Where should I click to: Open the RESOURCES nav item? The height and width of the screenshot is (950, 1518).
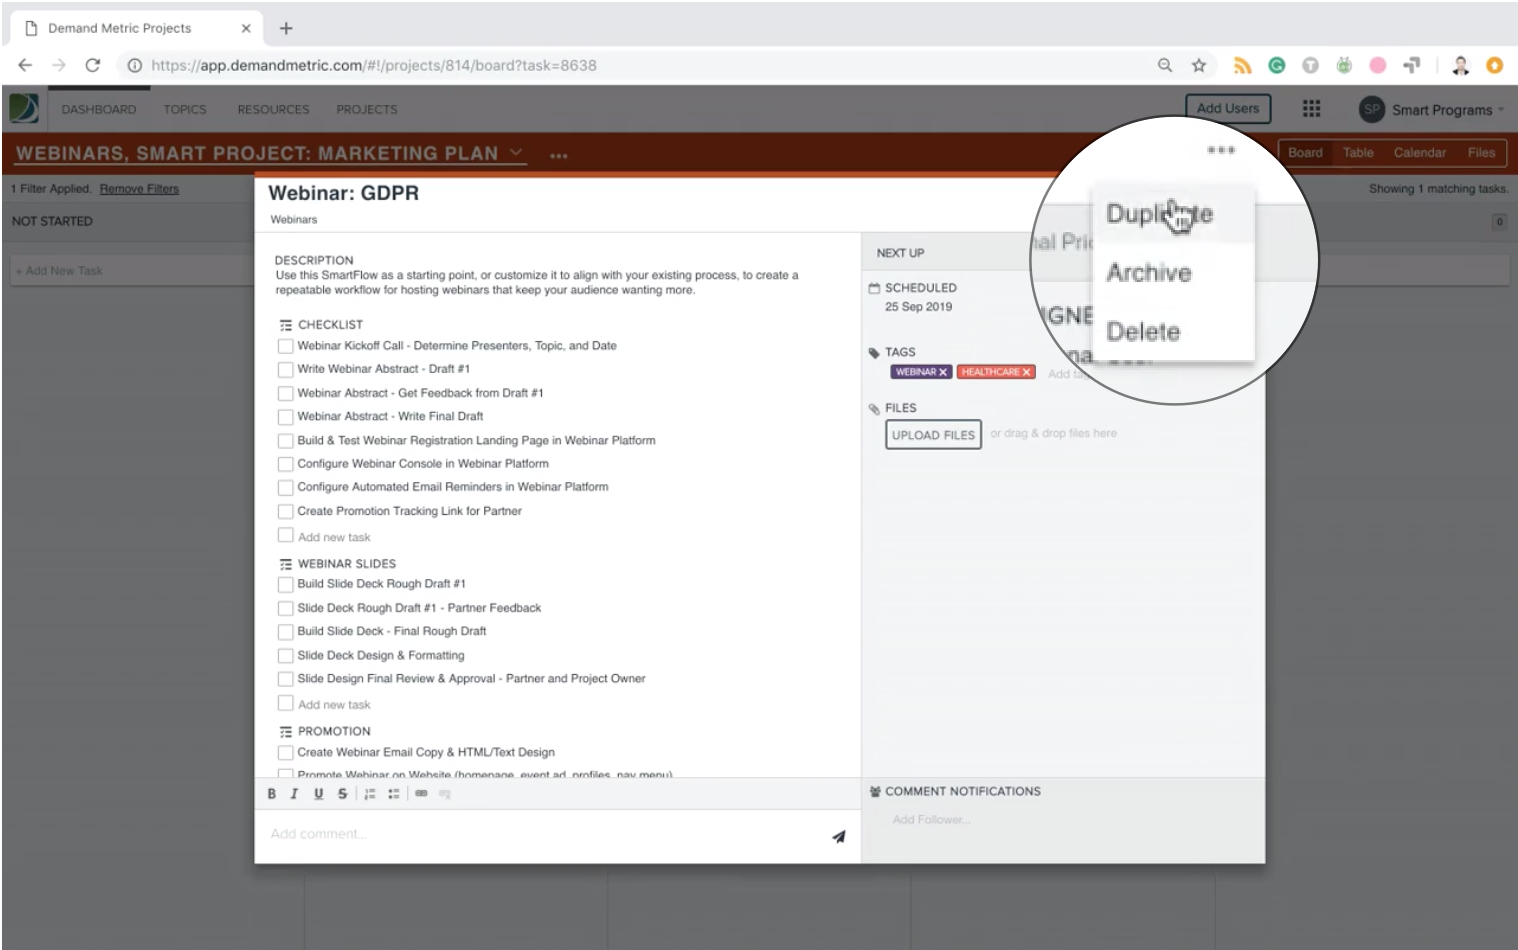273,110
